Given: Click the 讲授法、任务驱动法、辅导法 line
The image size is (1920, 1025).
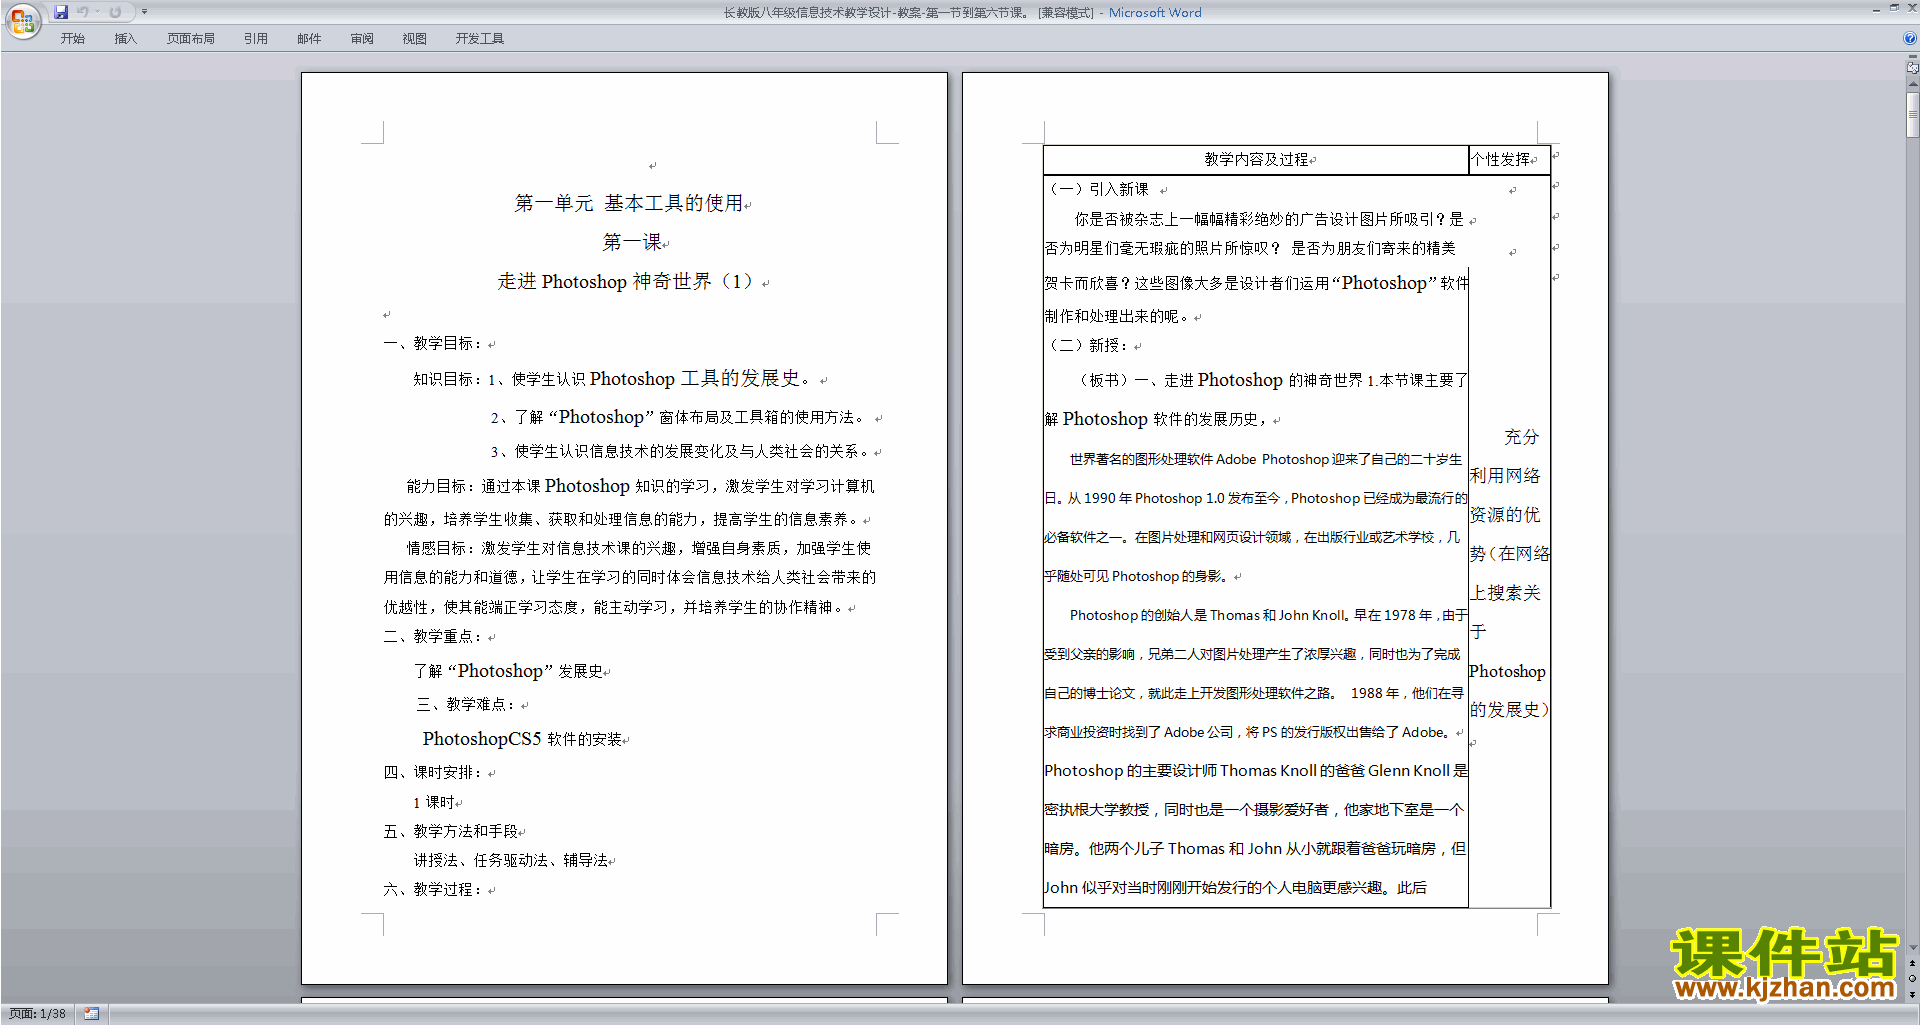Looking at the screenshot, I should (x=511, y=860).
